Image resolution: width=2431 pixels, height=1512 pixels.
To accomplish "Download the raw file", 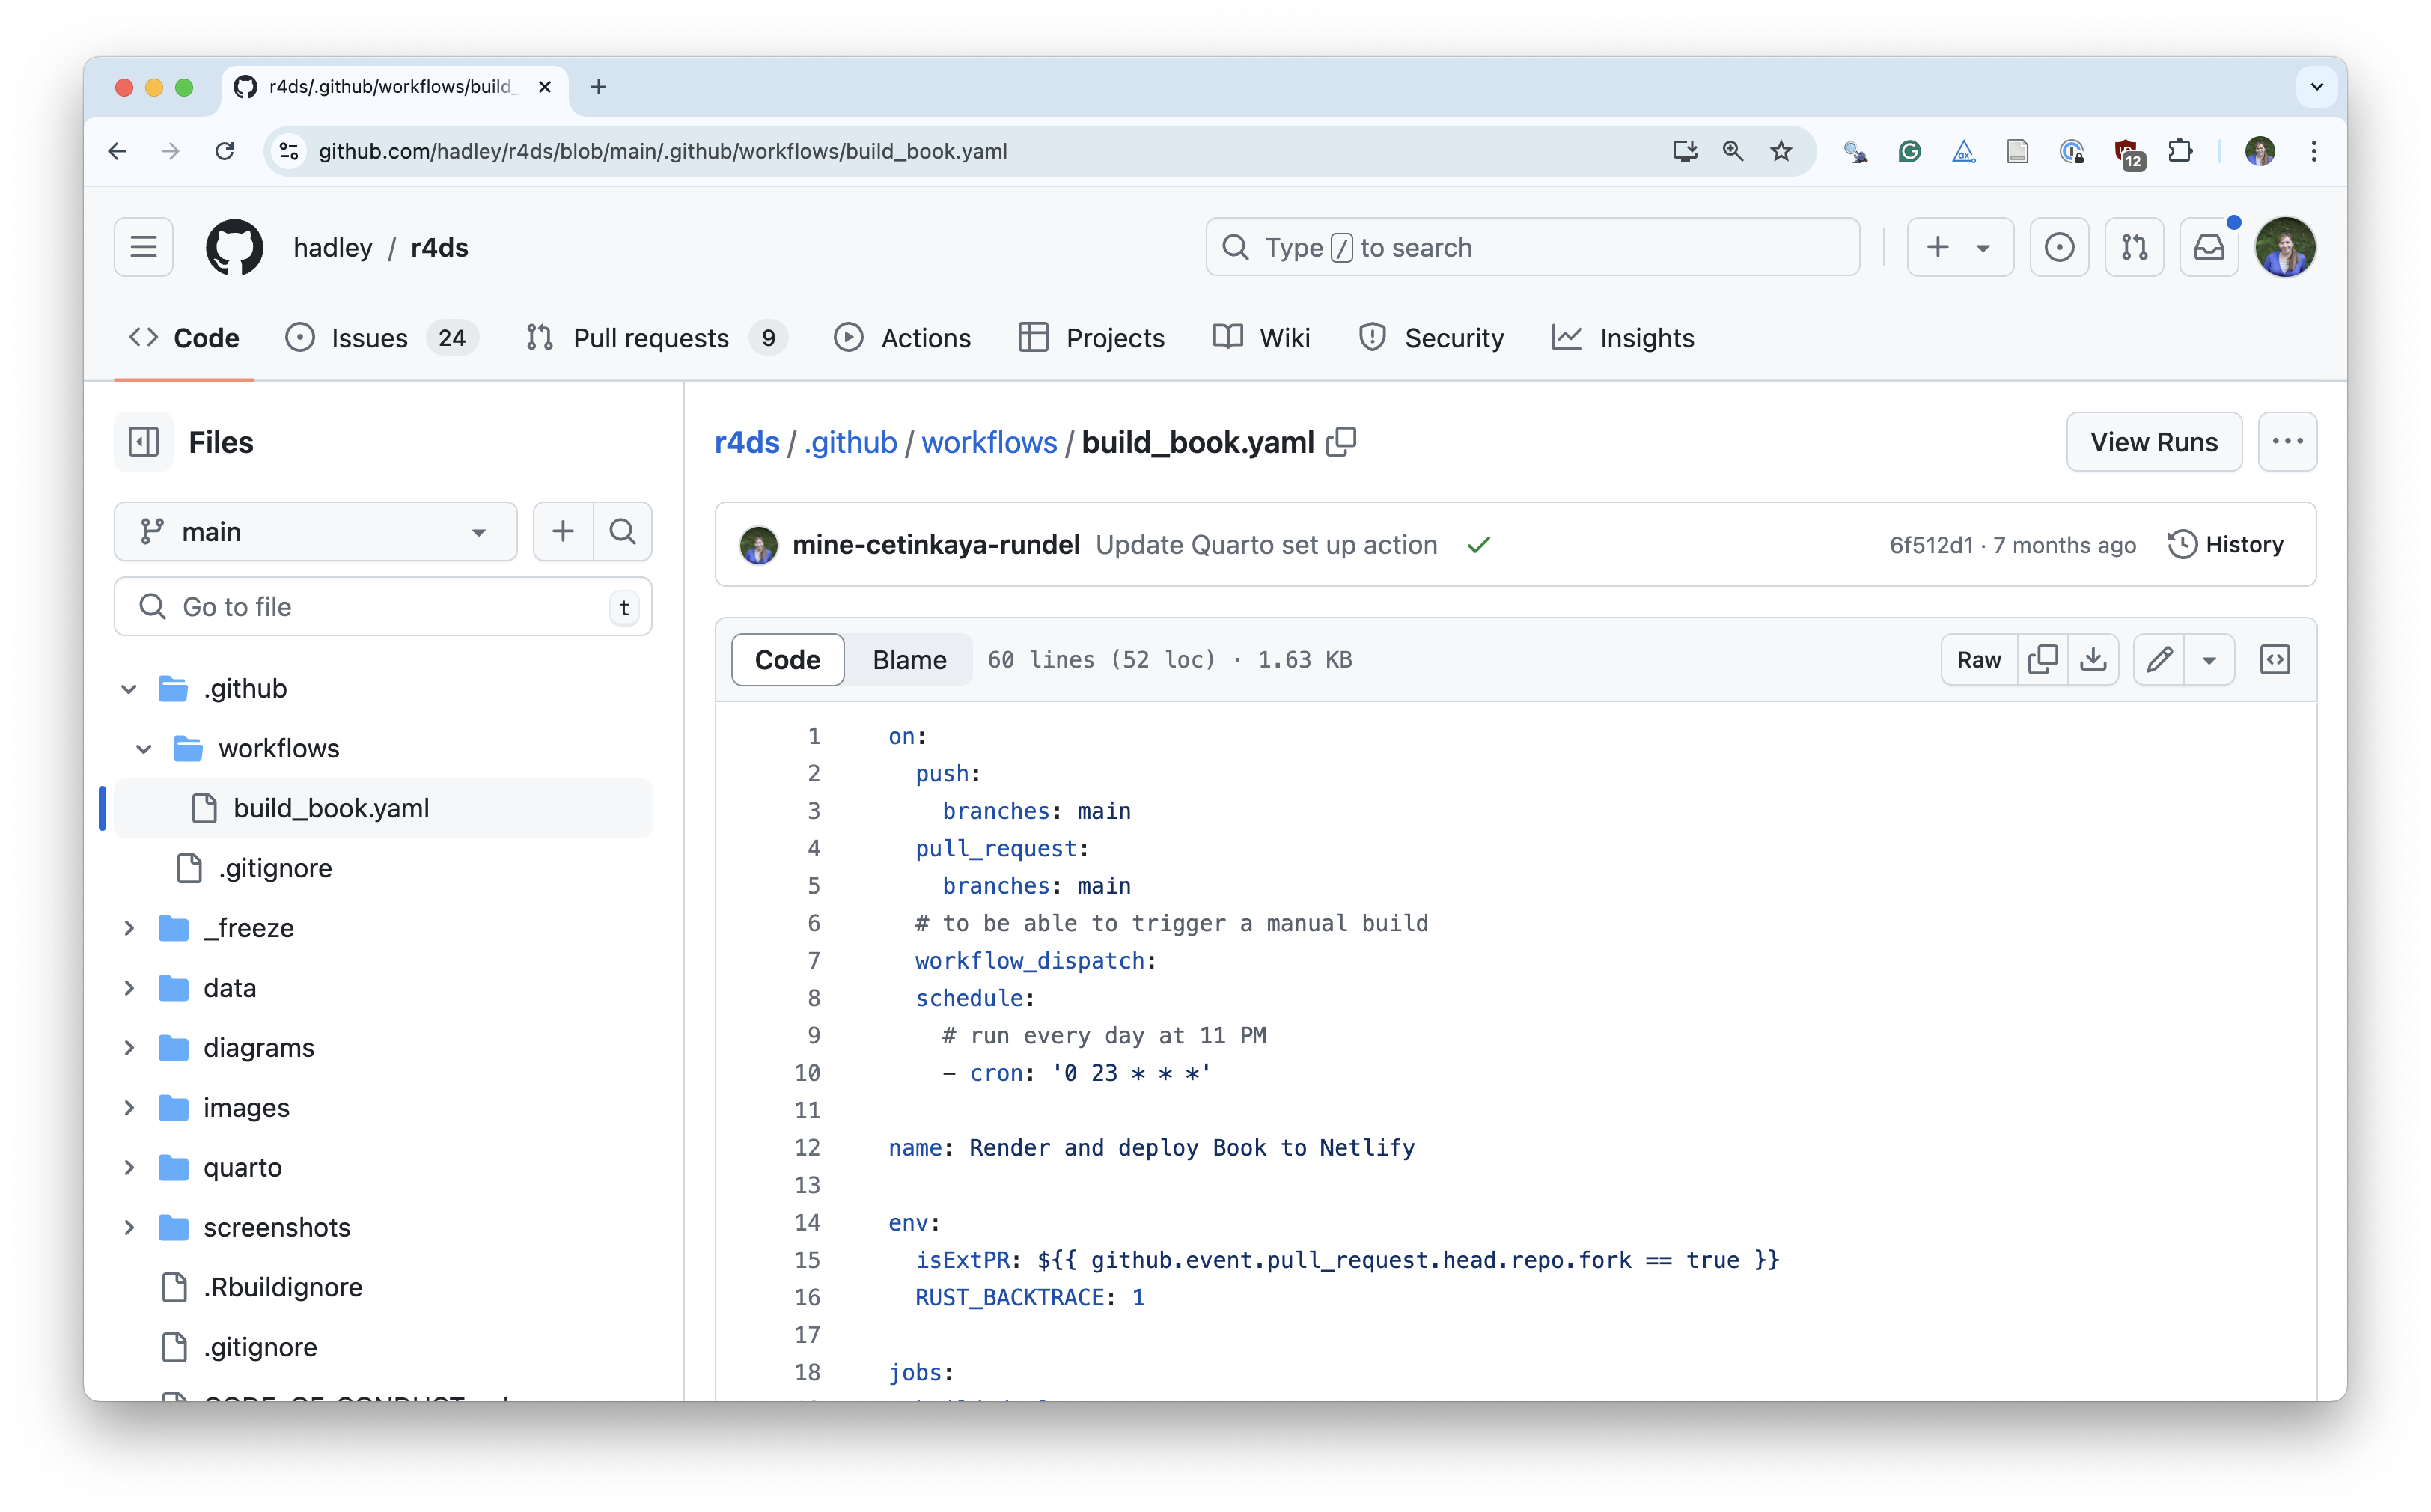I will coord(2094,659).
